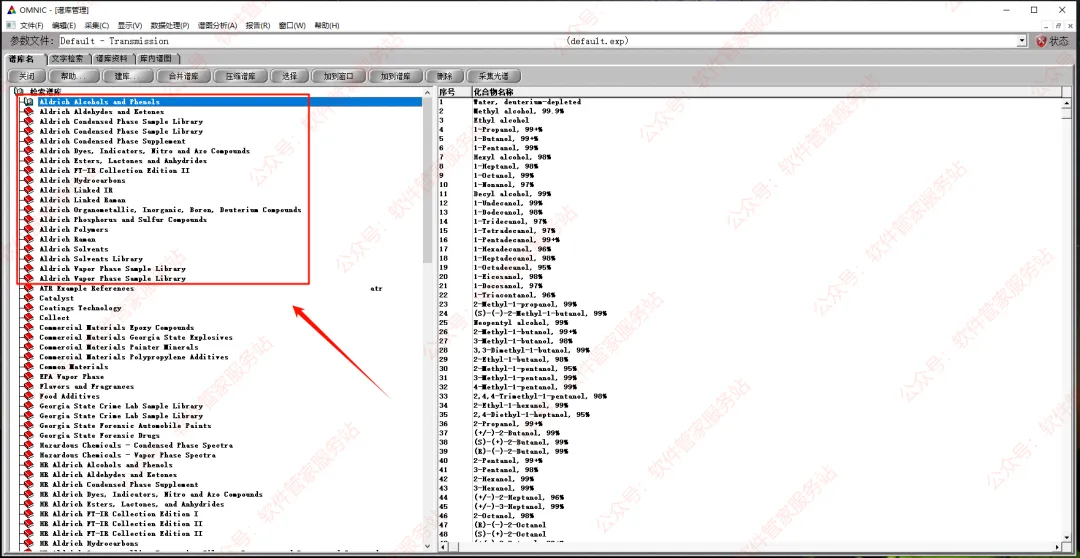Viewport: 1080px width, 558px height.
Task: Click the book icon beside Aldrich Condensed Phase Supplement
Action: click(28, 141)
